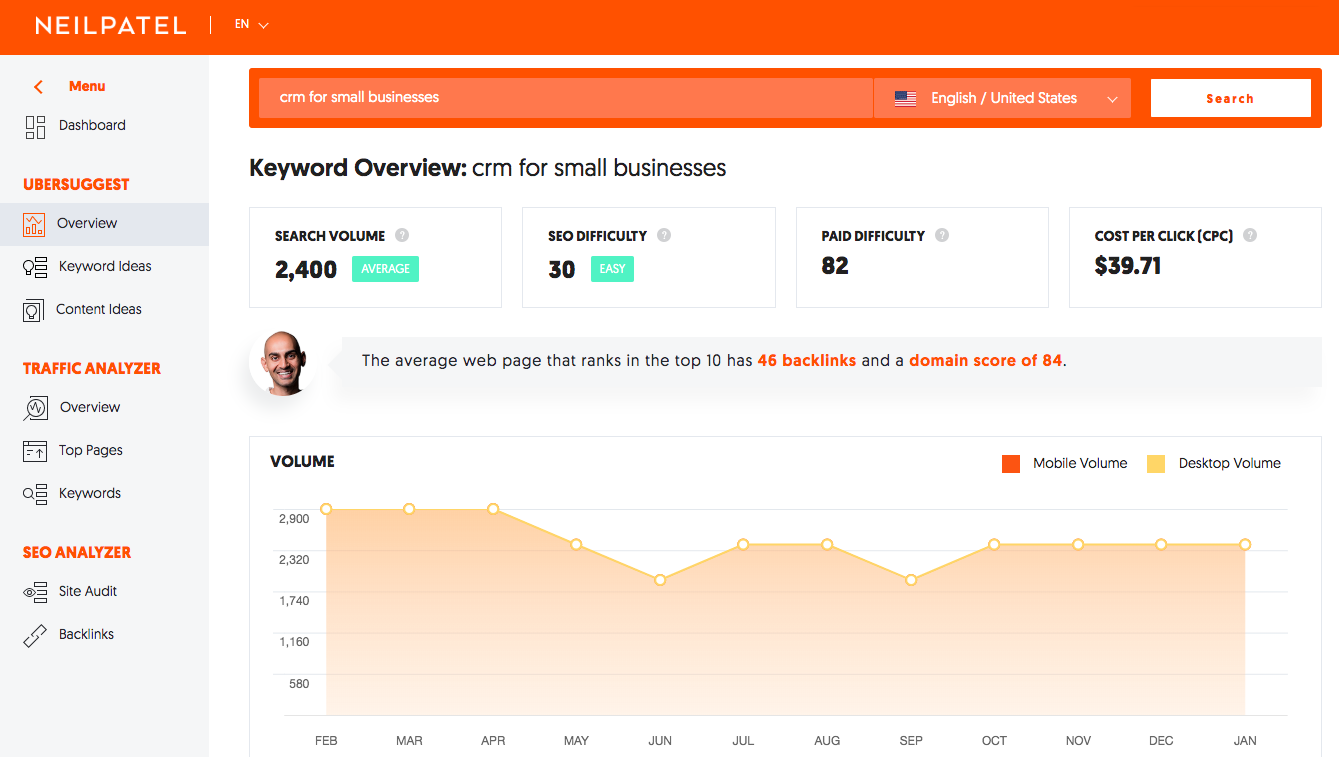Click the Traffic Analyzer Overview icon
Screen dimensions: 1339x757
pos(35,408)
